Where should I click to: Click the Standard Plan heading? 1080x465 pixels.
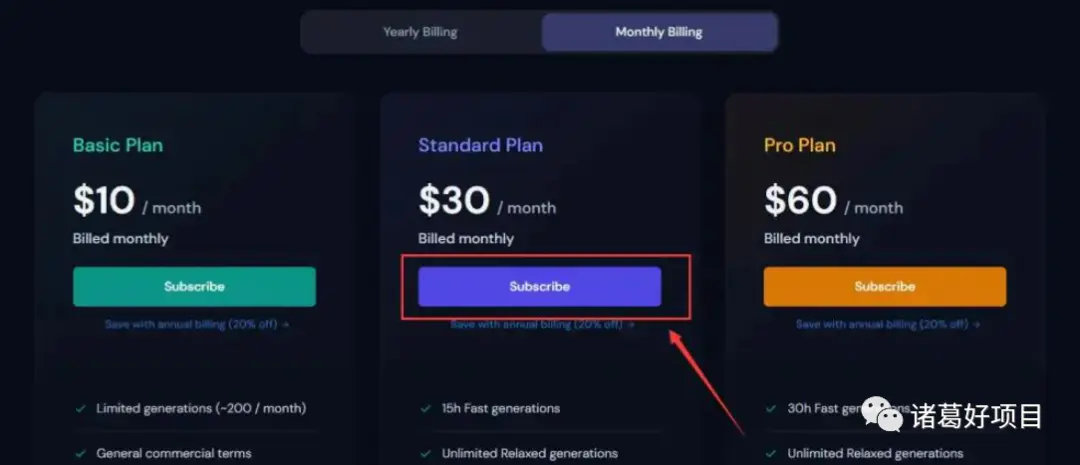[480, 145]
